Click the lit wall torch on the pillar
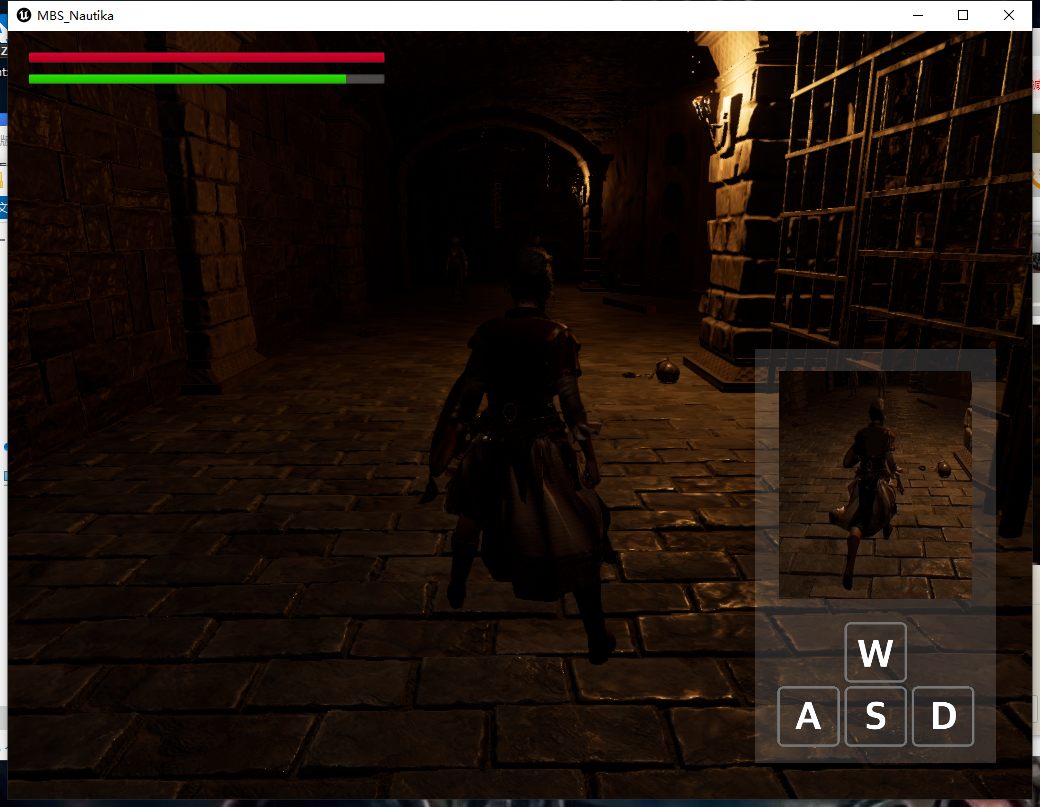This screenshot has width=1040, height=807. [x=716, y=115]
